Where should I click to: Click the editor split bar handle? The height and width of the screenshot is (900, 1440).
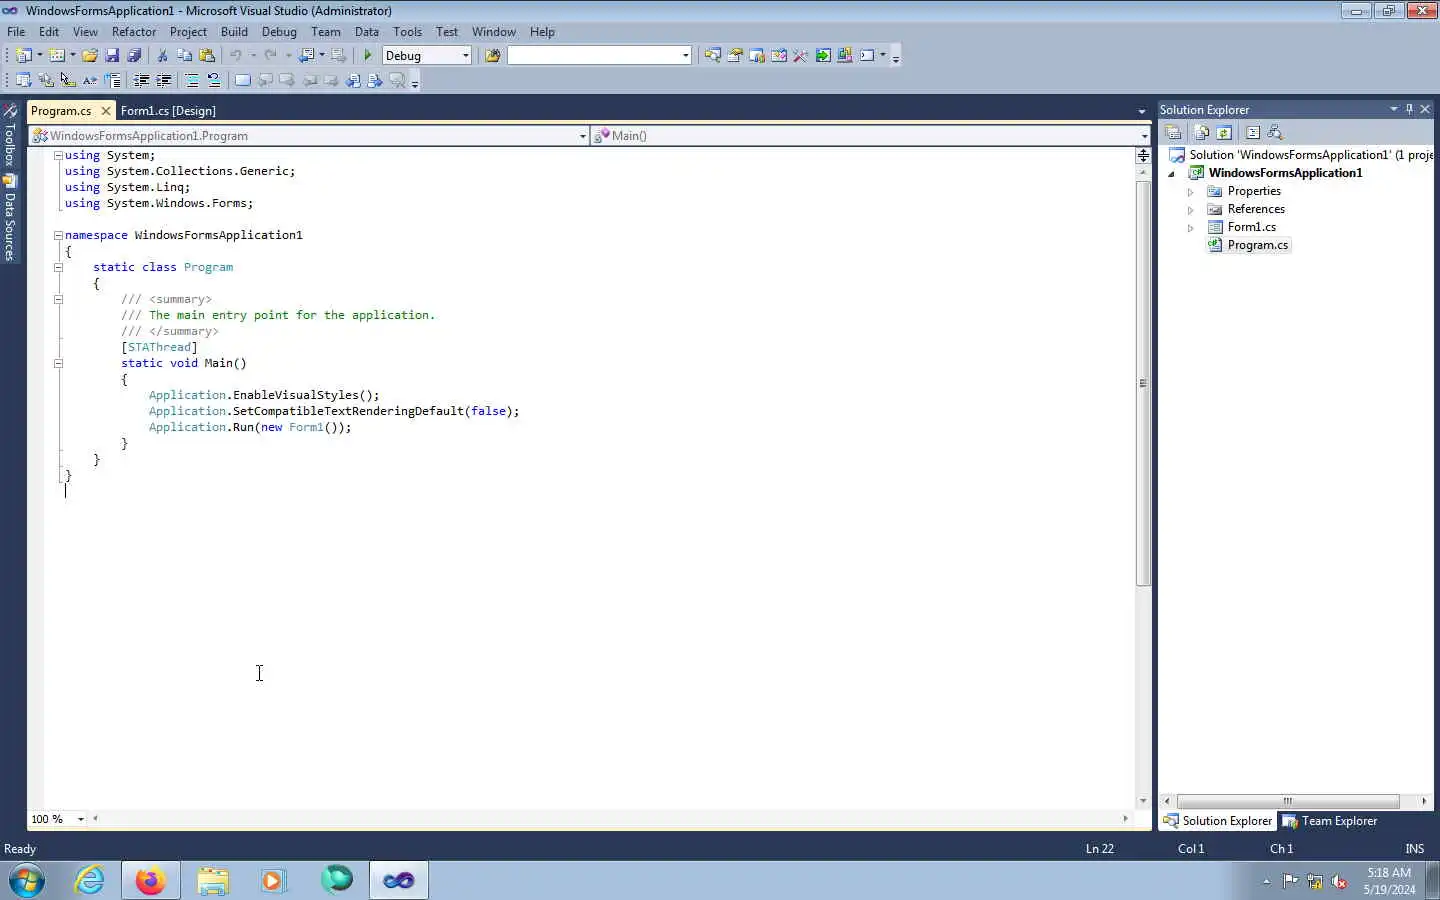[x=1143, y=155]
